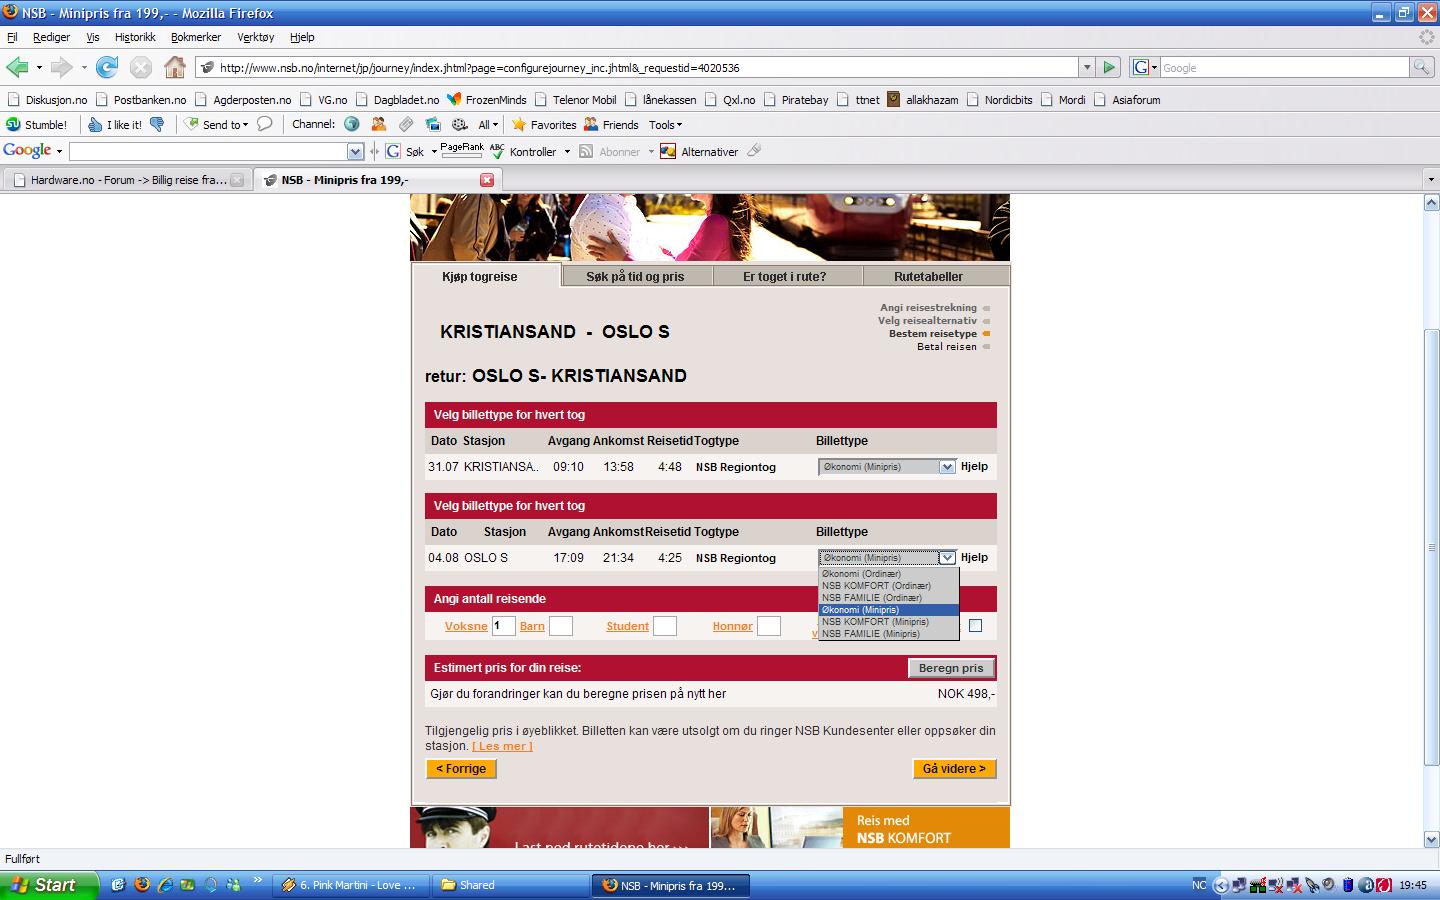Choose NSB KOMFORT (Ordinær) option

pyautogui.click(x=888, y=586)
